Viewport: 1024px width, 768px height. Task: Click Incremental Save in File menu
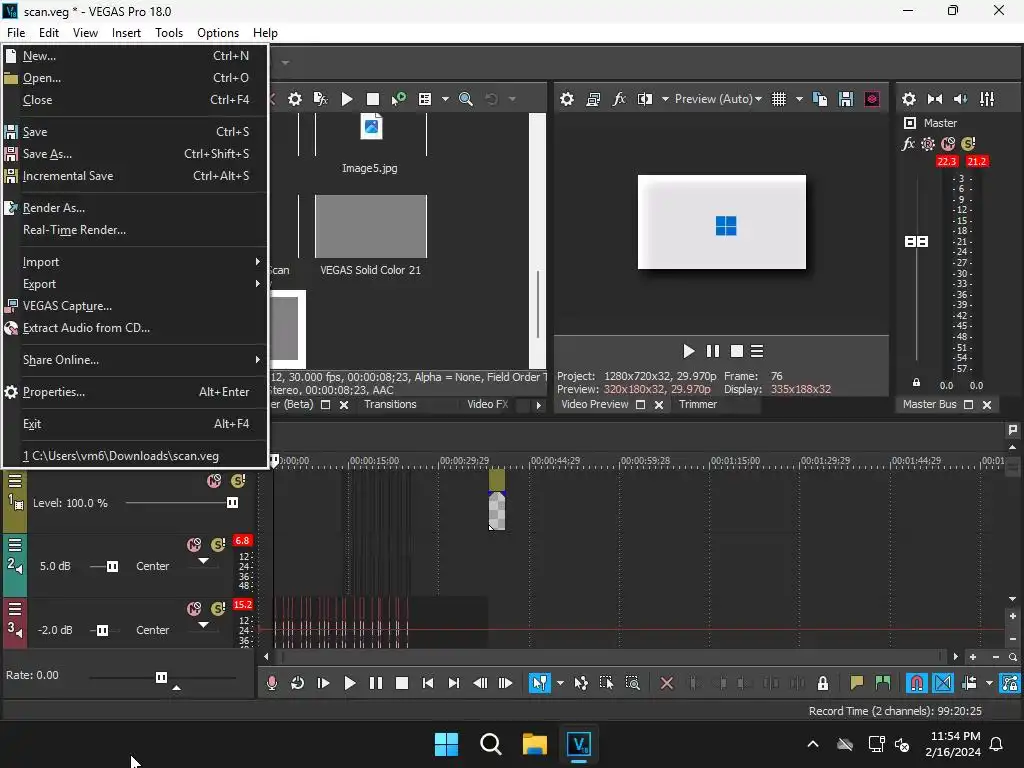coord(135,176)
